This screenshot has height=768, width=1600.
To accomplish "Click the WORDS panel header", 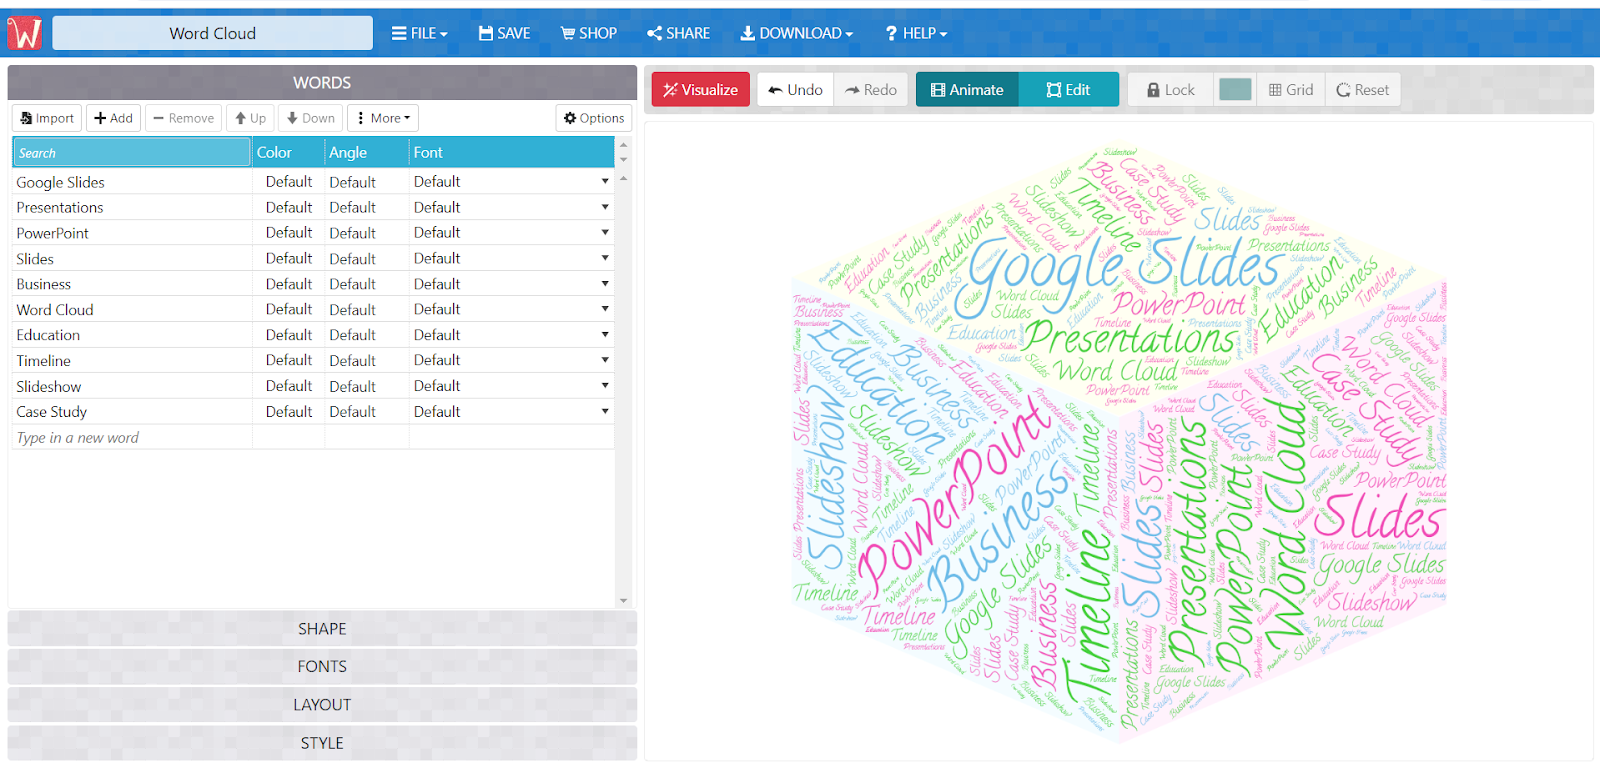I will [322, 83].
